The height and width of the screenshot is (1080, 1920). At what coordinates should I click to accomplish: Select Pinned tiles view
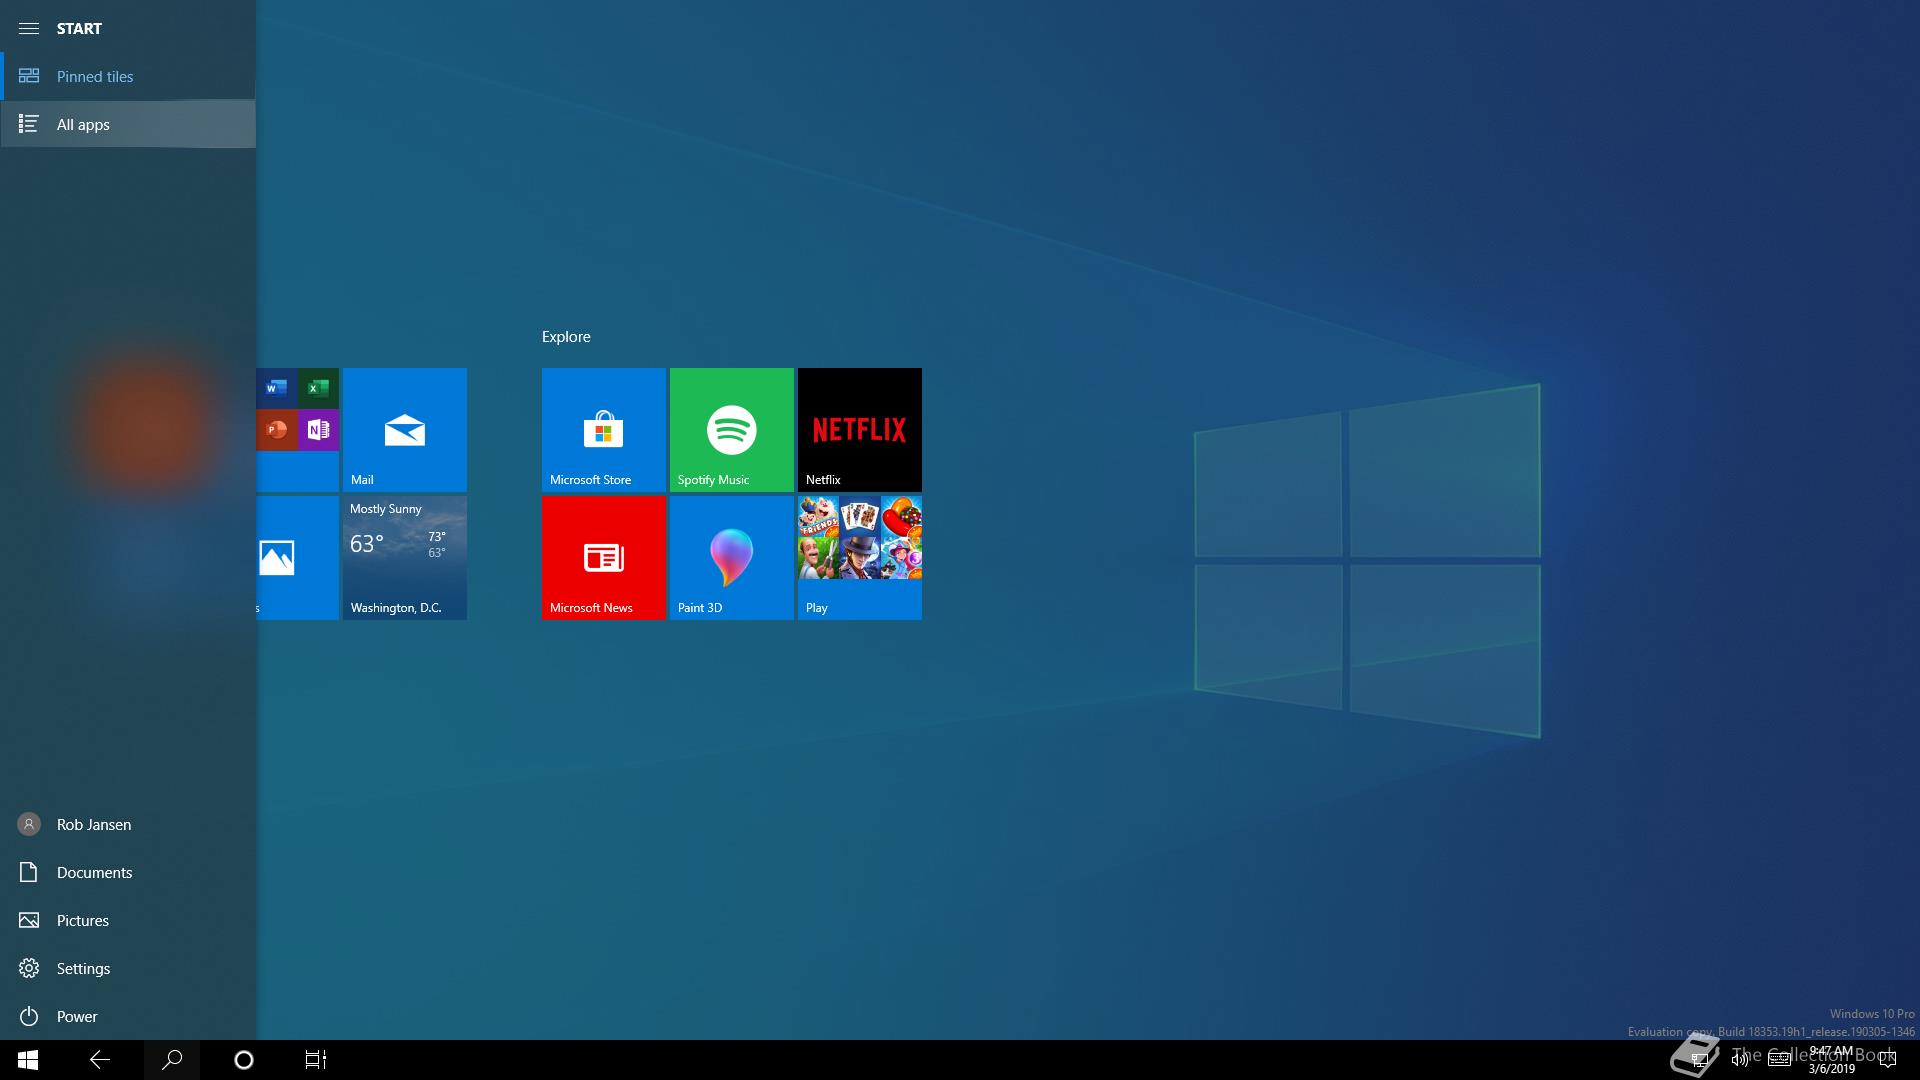[x=128, y=76]
